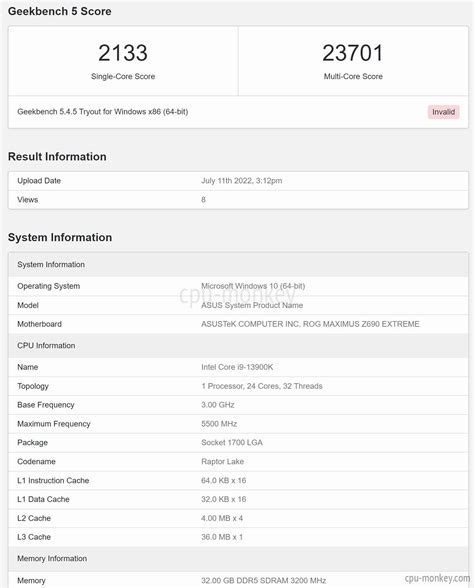Click the Invalid status badge

444,112
